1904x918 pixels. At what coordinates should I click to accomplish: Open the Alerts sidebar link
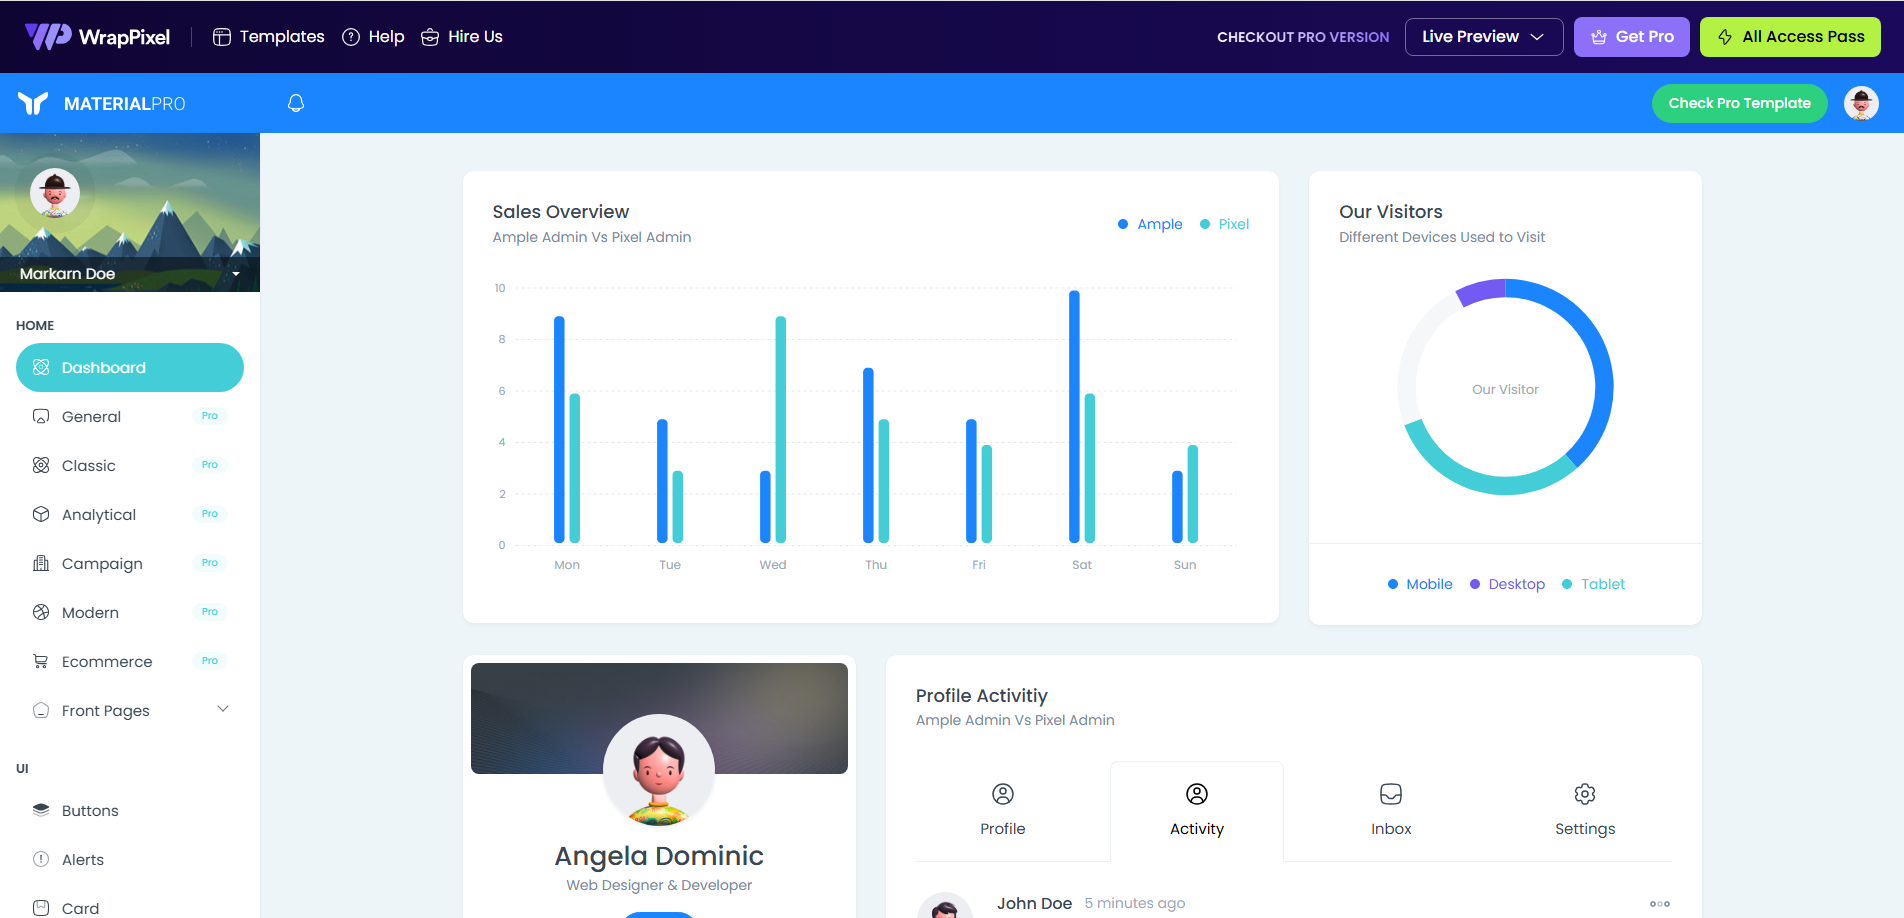(x=130, y=859)
